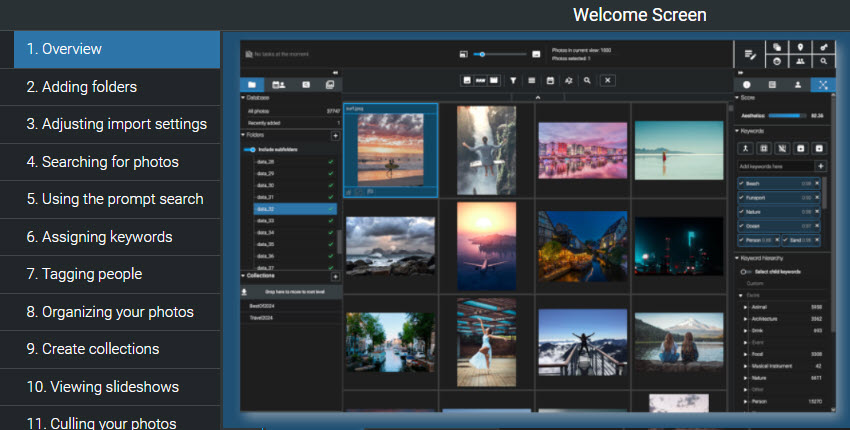Click the filter funnel icon

tap(513, 80)
